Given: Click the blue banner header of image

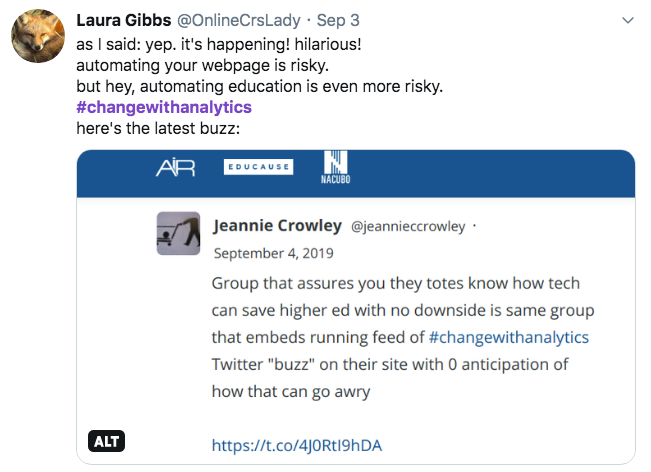Looking at the screenshot, I should coord(356,174).
